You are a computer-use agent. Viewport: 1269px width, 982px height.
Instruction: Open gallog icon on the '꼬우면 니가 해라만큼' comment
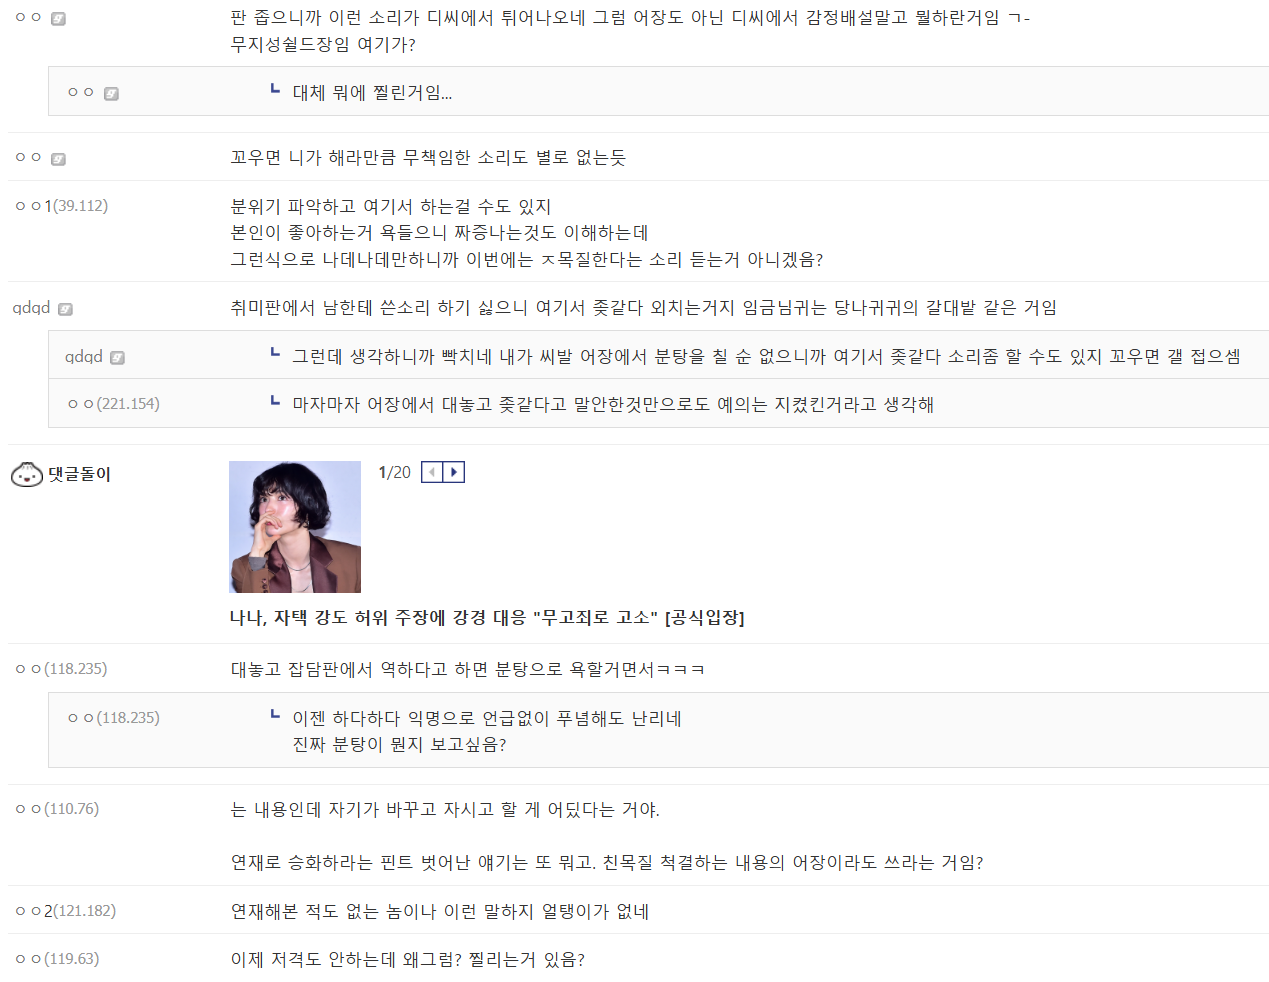click(x=58, y=159)
